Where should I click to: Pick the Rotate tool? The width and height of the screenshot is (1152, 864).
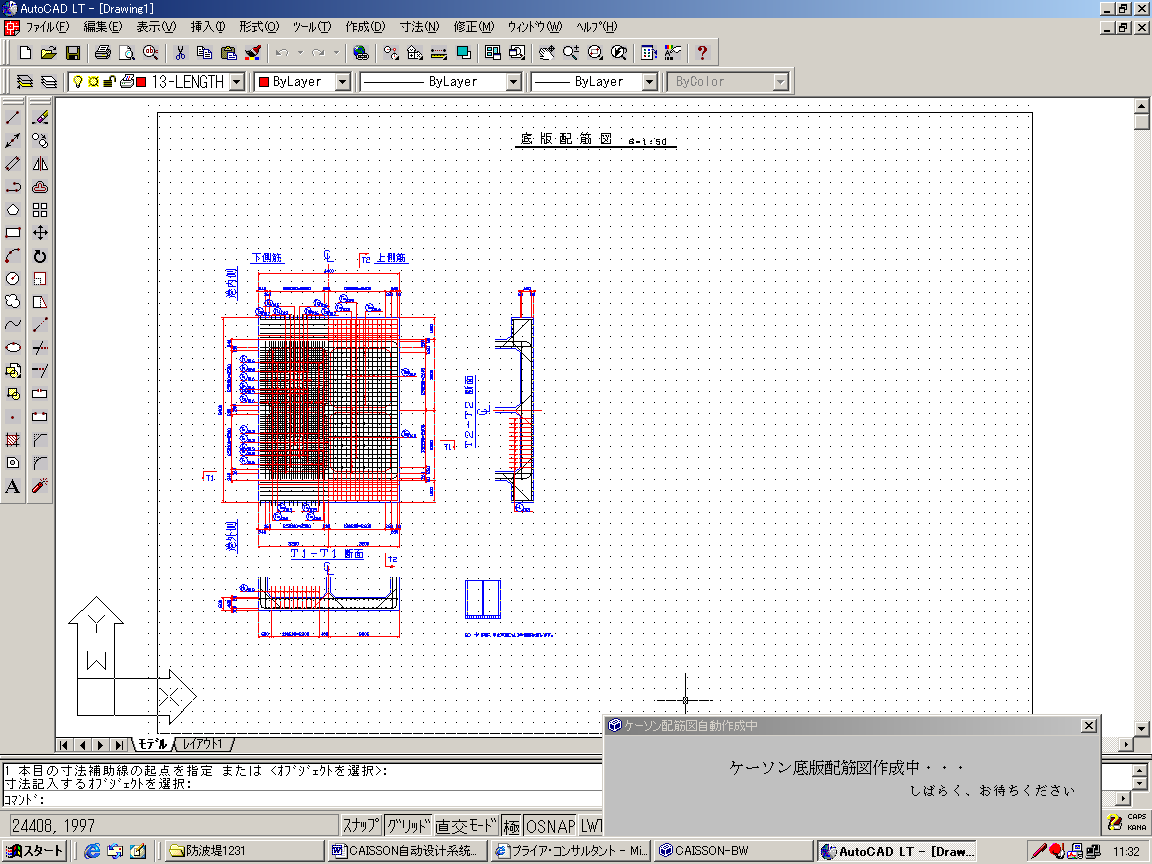click(x=40, y=256)
